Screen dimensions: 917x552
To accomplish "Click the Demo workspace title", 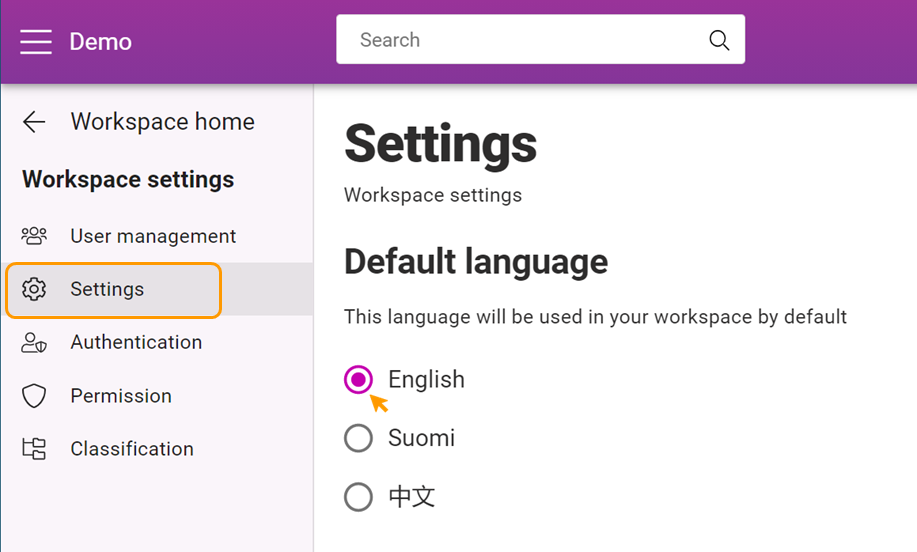I will click(101, 42).
